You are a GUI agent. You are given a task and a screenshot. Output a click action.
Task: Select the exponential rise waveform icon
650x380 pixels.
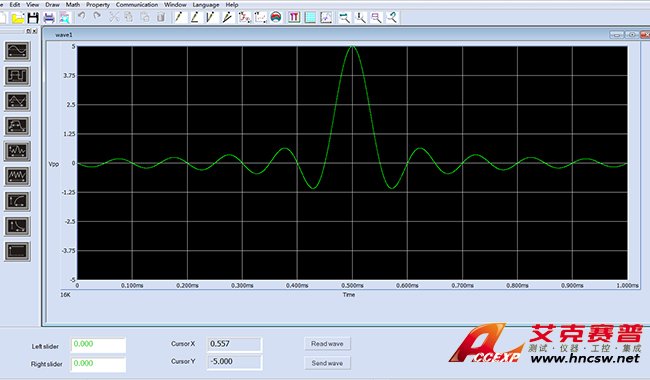click(17, 201)
